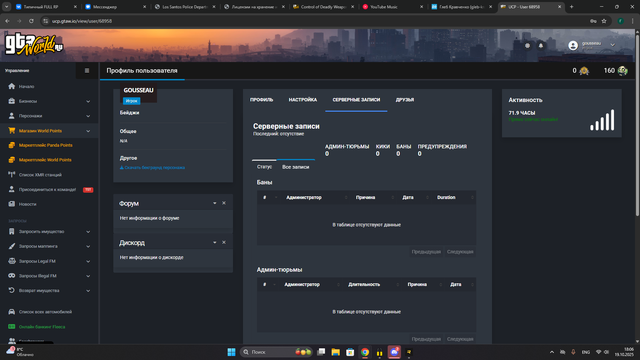
Task: Open File Explorer from taskbar
Action: pos(336,352)
